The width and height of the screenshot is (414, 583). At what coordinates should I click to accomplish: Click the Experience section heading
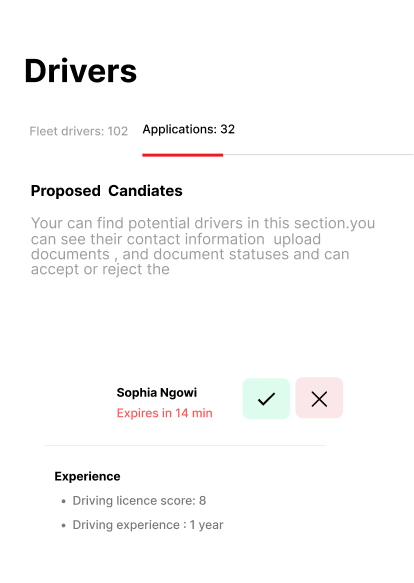coord(87,476)
